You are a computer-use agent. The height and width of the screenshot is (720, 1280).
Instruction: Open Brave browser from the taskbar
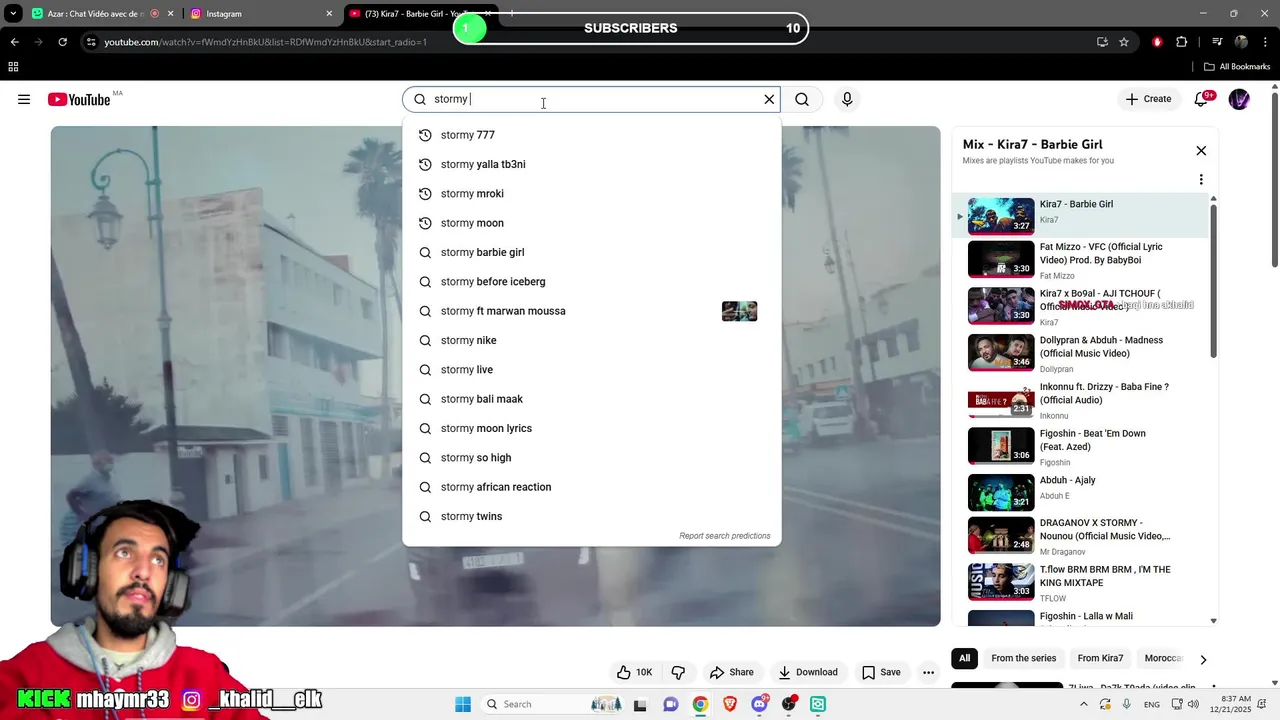pos(730,704)
